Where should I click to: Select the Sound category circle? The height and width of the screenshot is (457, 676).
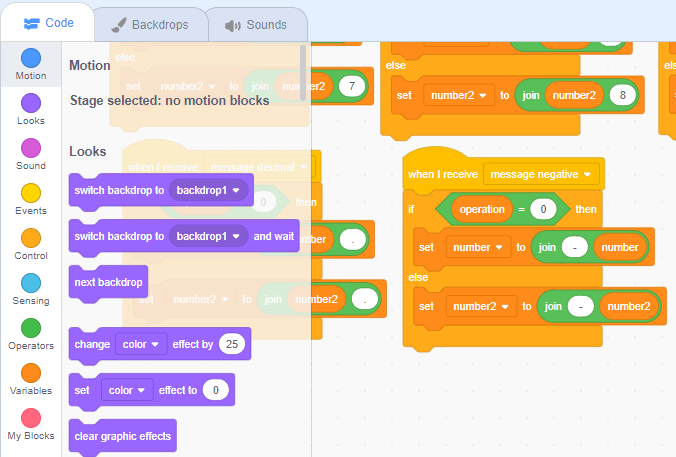(31, 148)
